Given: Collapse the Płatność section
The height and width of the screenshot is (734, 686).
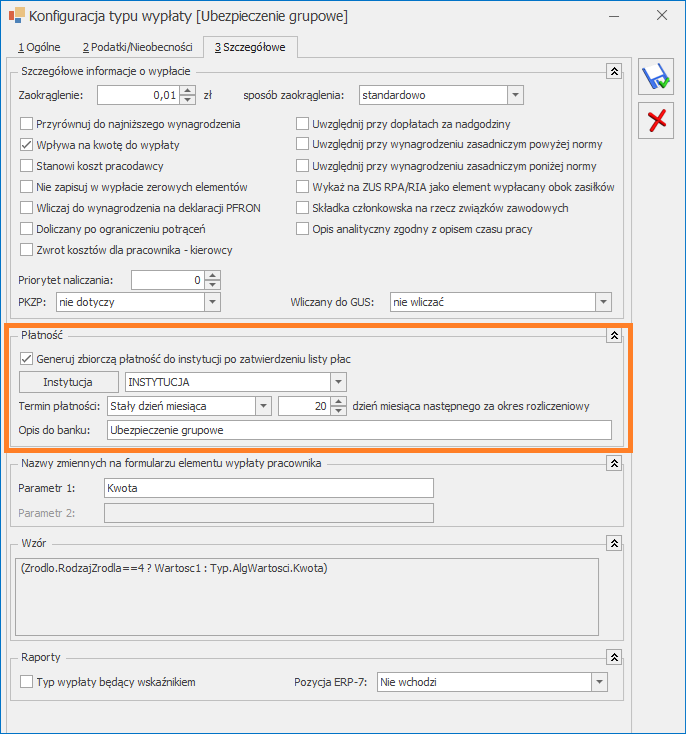Looking at the screenshot, I should click(614, 335).
